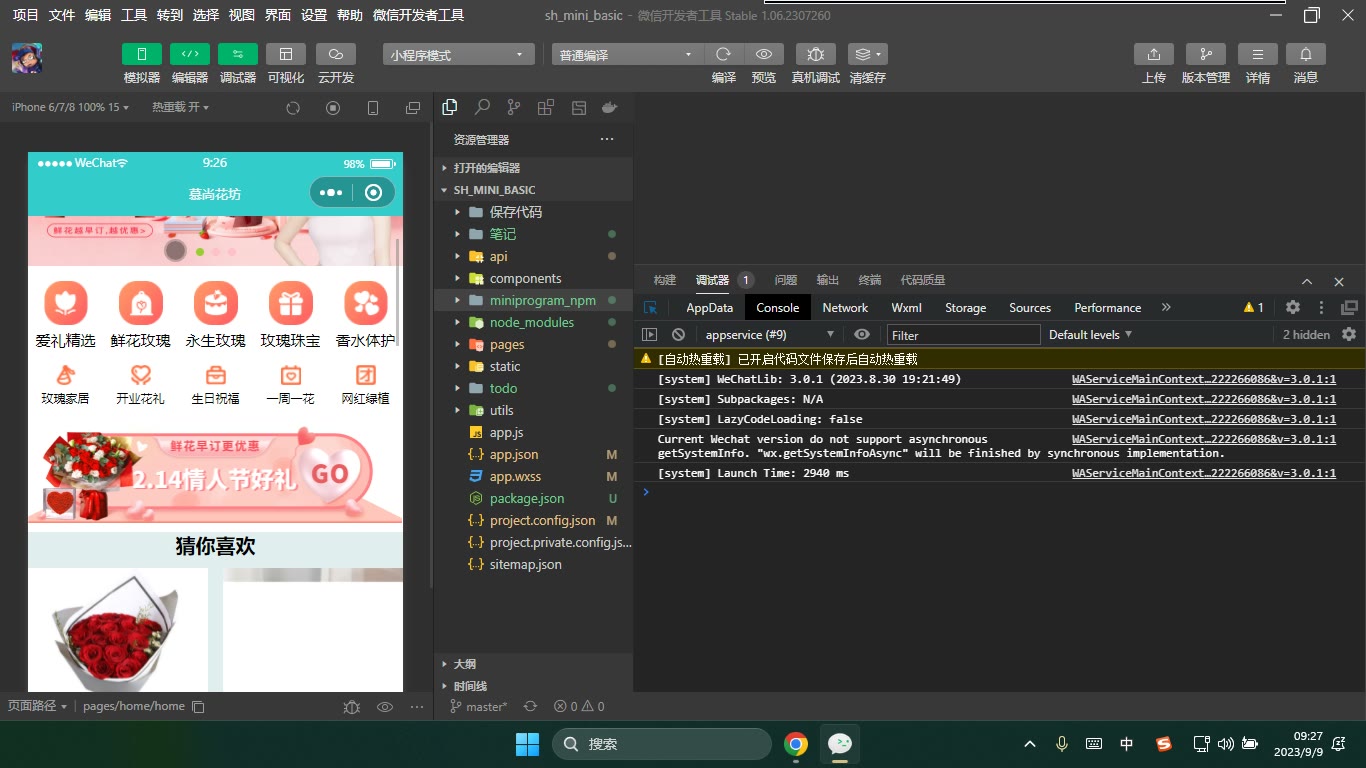Click the 鲜花玫瑰 category in simulator
Screen dimensions: 1366x768
[140, 315]
